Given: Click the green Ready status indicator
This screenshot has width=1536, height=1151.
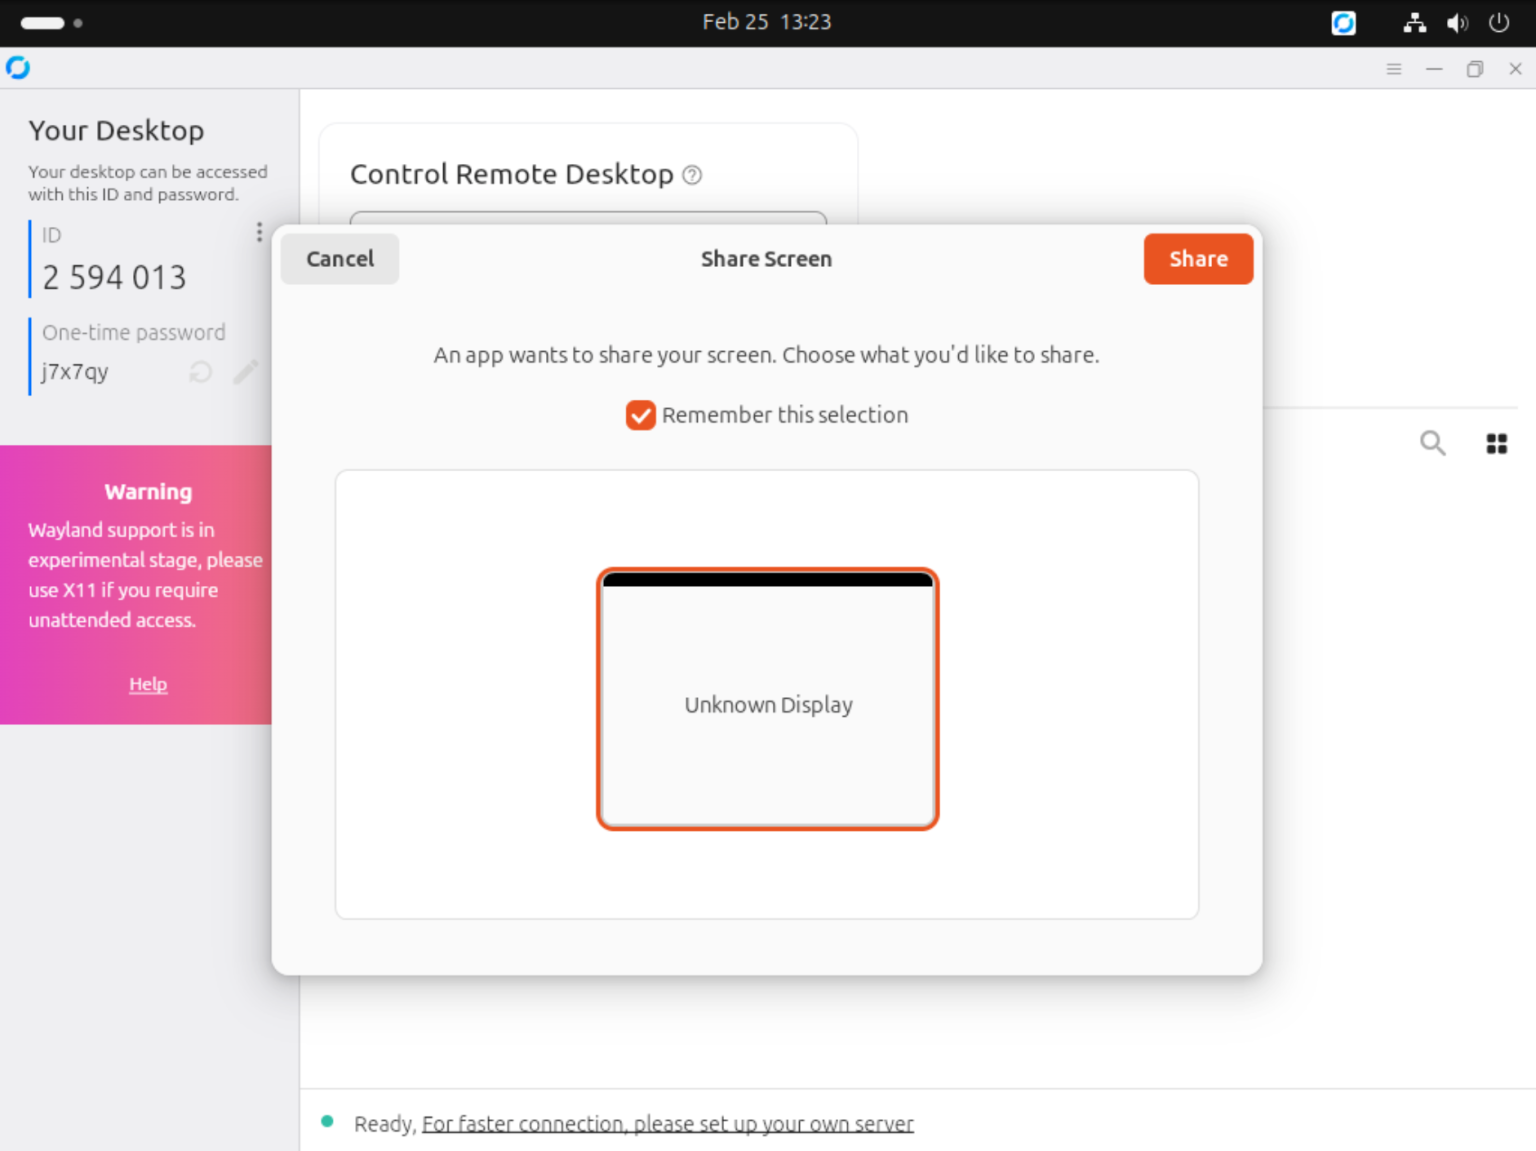Looking at the screenshot, I should tap(327, 1123).
